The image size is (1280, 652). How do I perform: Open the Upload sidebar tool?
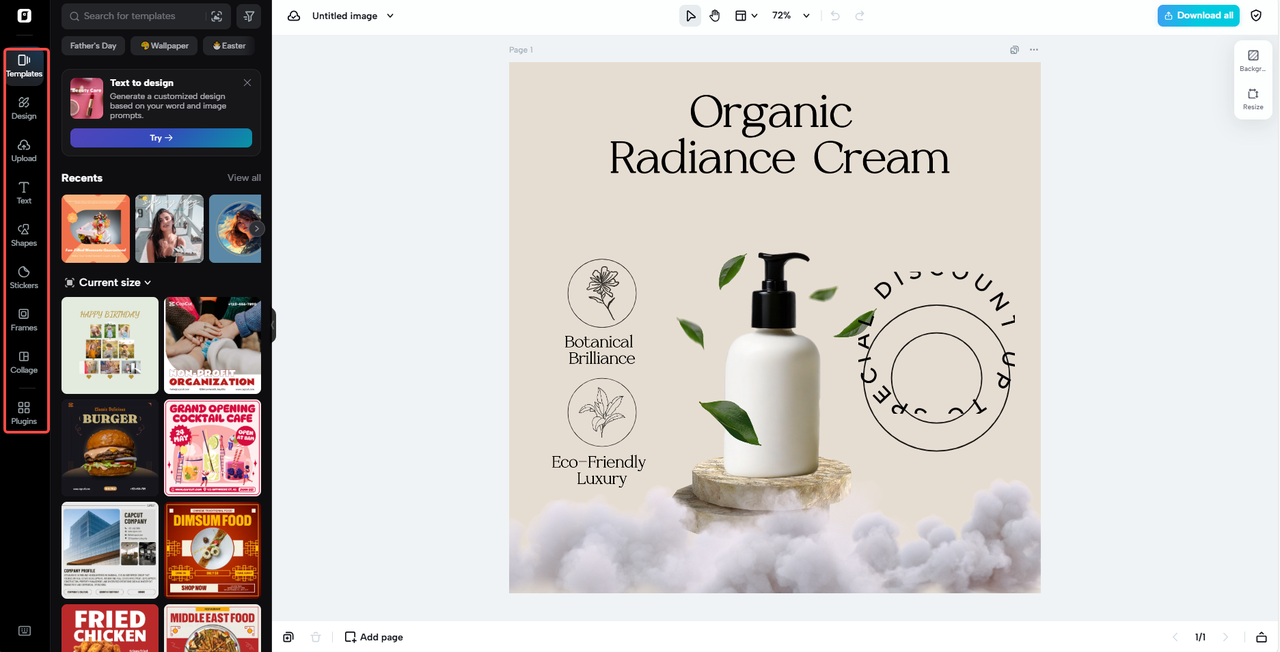24,151
